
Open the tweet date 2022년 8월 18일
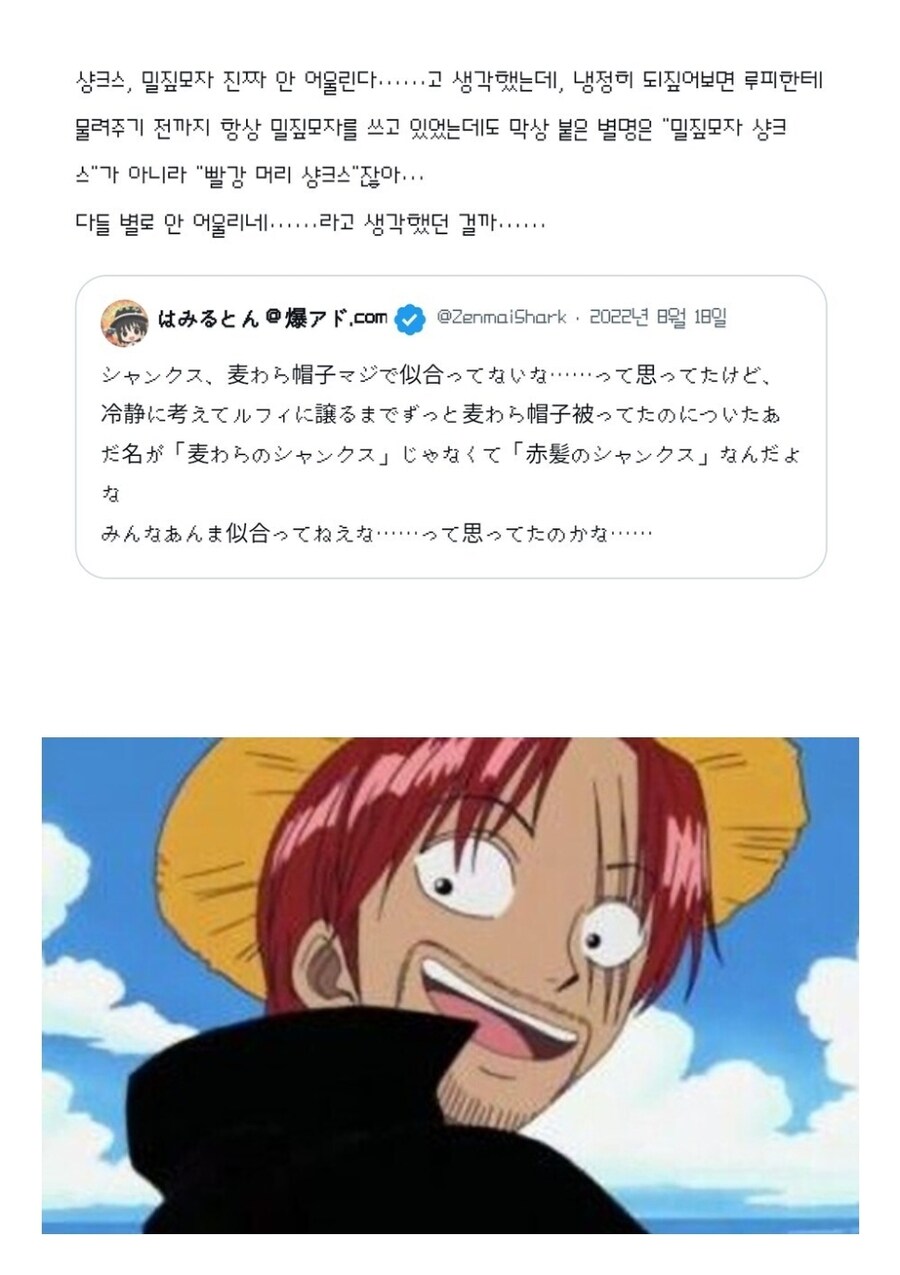coord(658,318)
